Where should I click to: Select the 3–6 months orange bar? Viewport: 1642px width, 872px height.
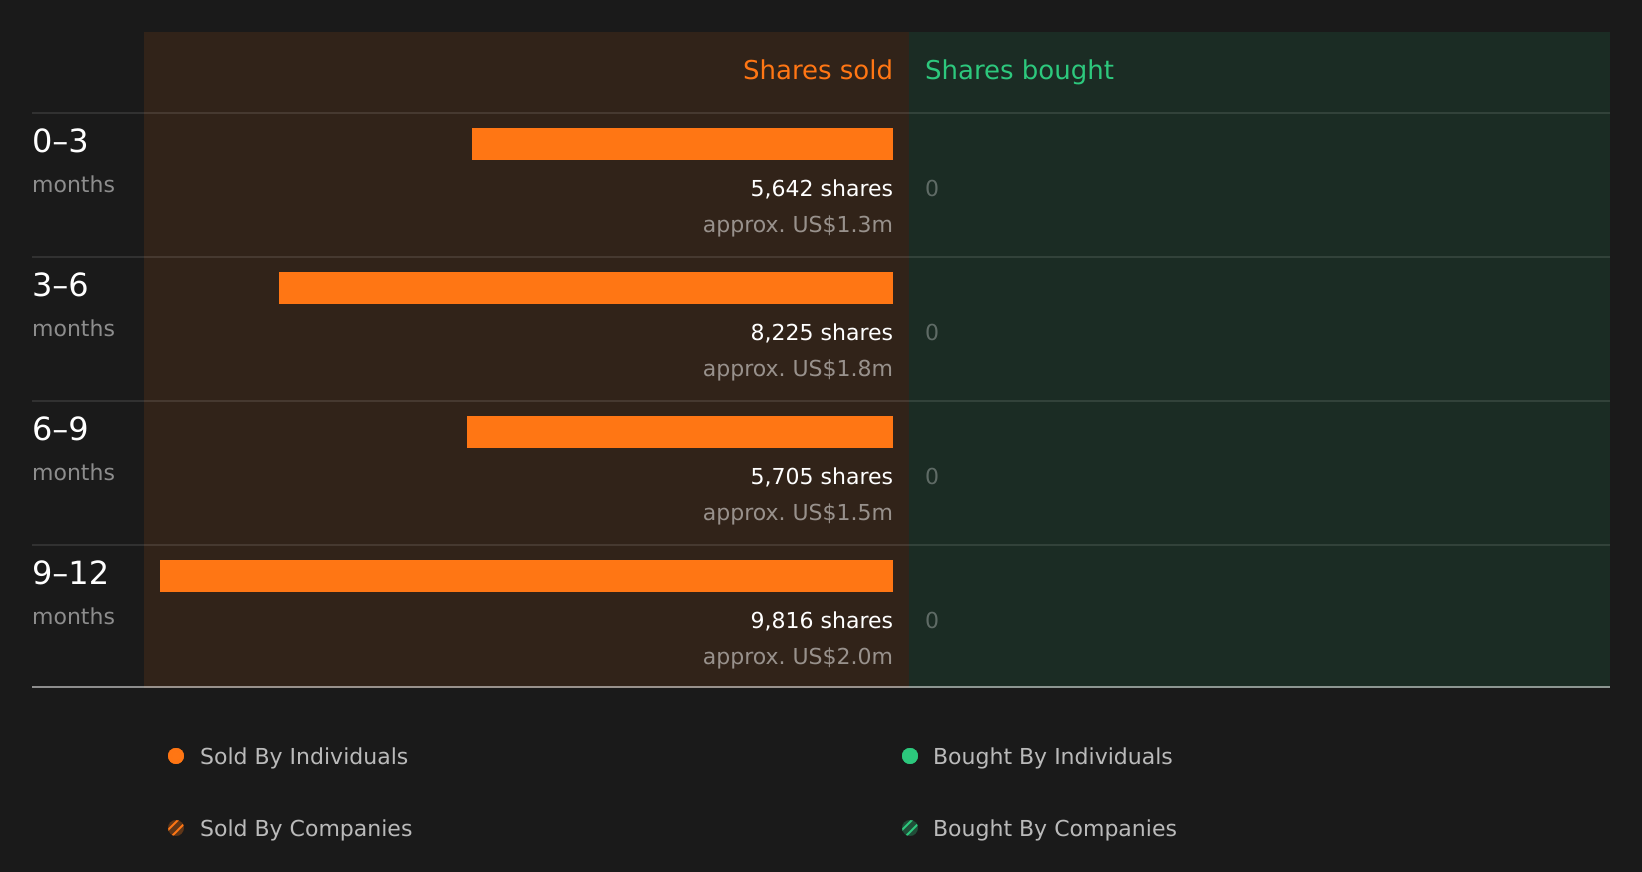tap(586, 288)
